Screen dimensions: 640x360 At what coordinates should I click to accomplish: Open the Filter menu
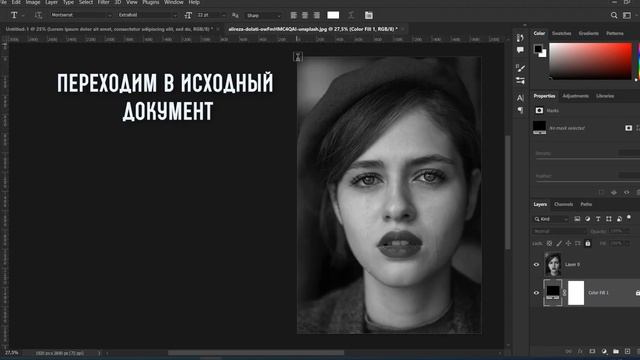tap(103, 2)
